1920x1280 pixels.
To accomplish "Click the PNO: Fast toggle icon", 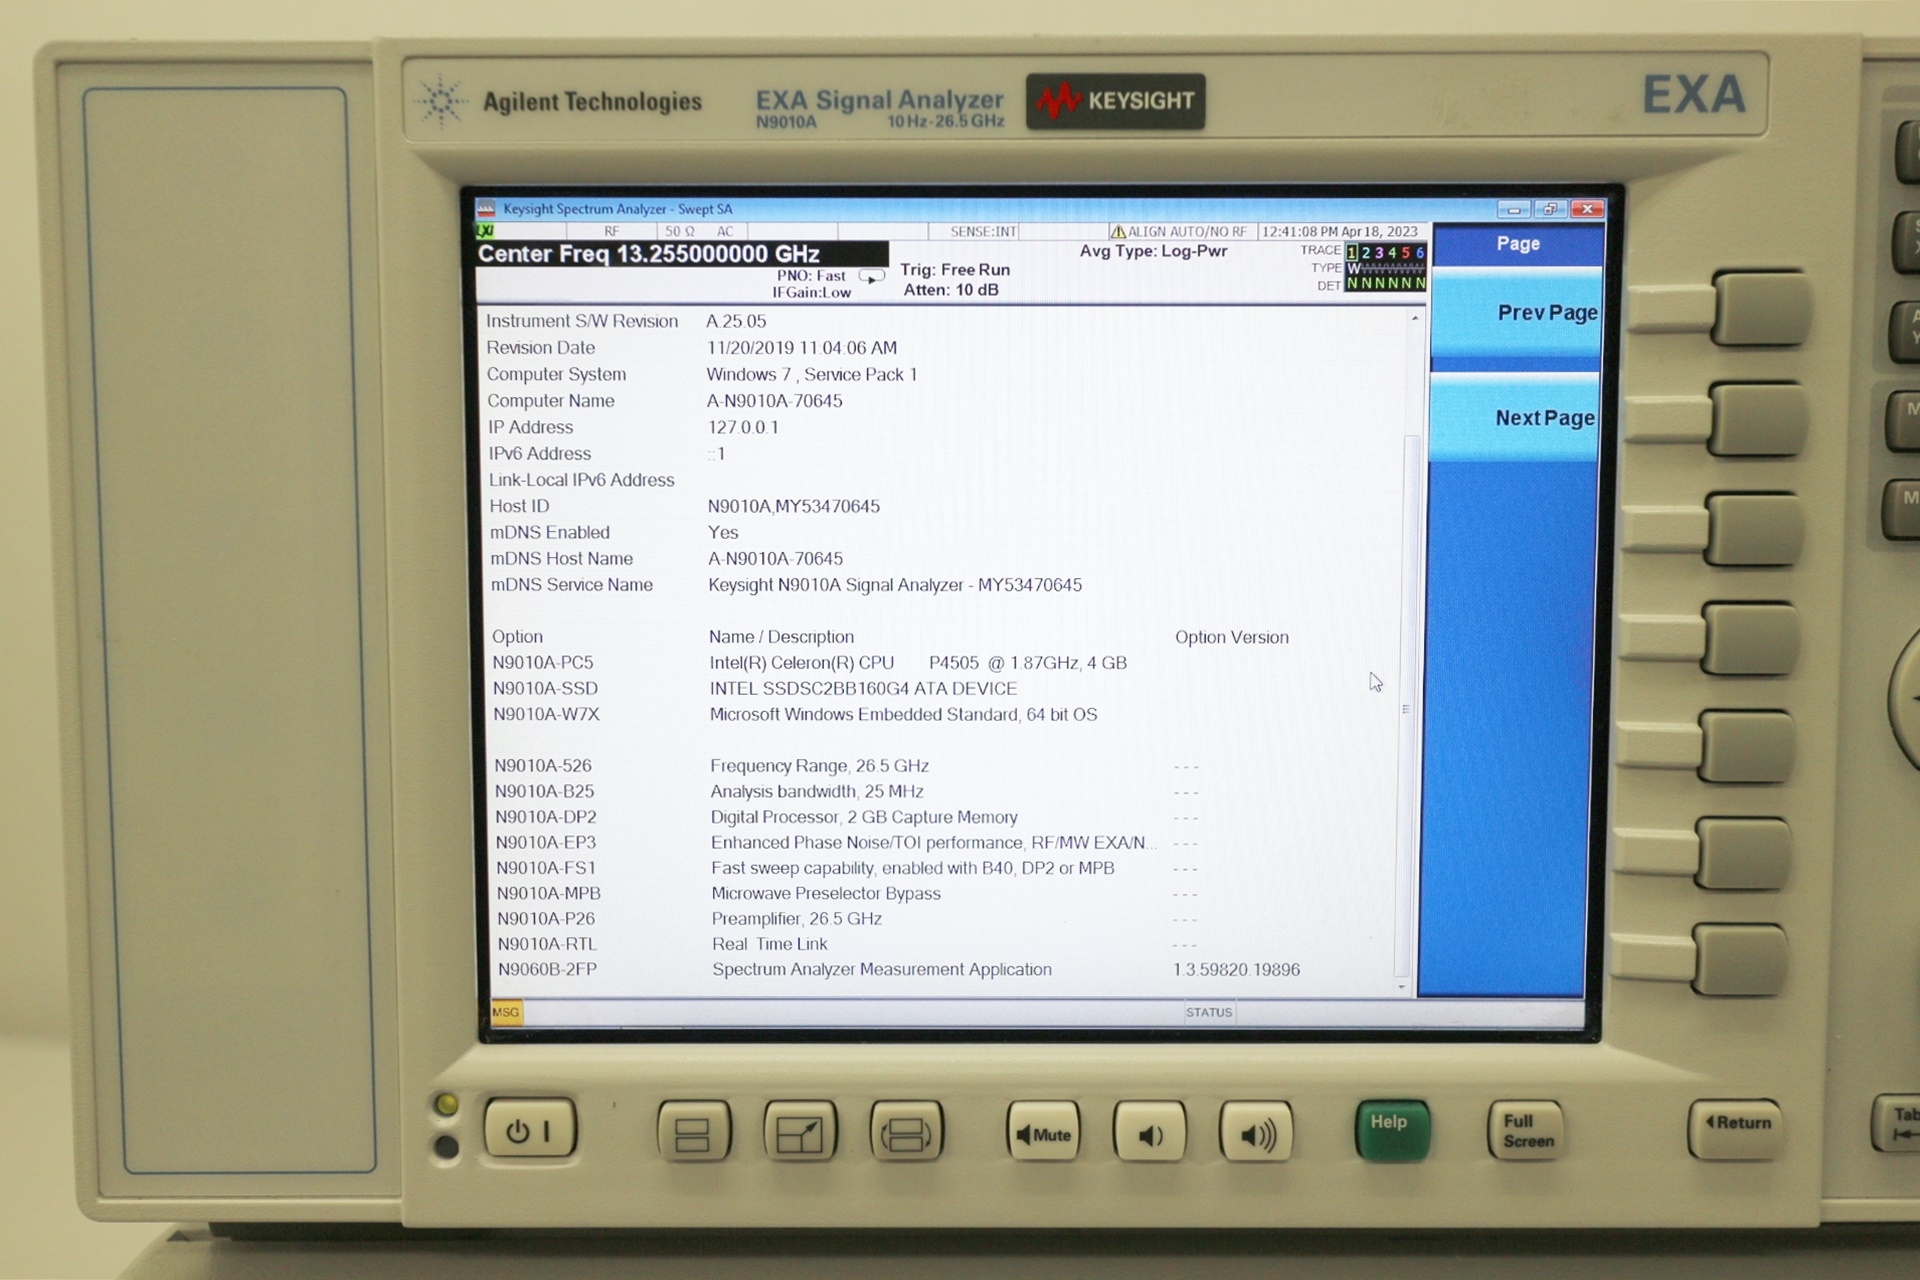I will pos(872,276).
